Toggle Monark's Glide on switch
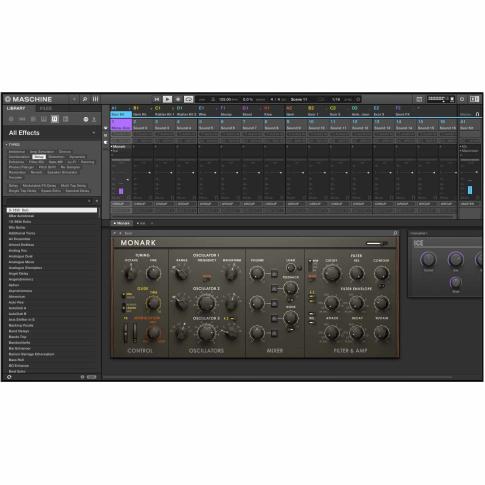 click(x=124, y=295)
